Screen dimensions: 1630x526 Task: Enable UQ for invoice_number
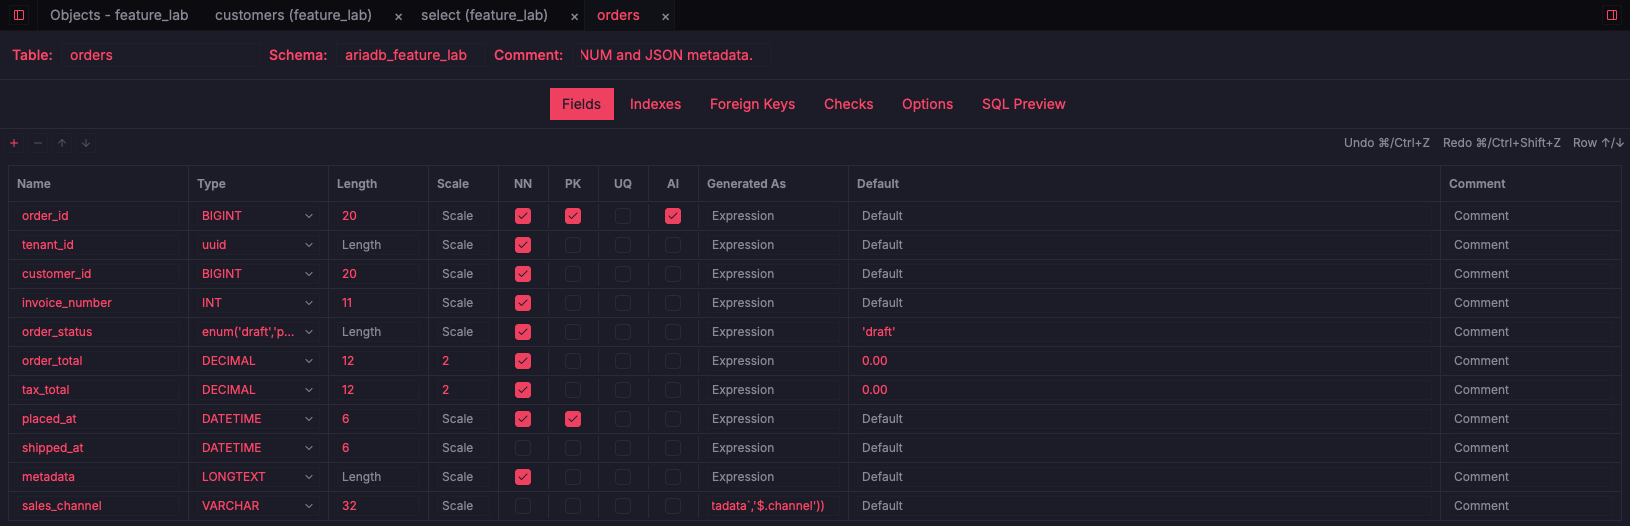click(623, 303)
